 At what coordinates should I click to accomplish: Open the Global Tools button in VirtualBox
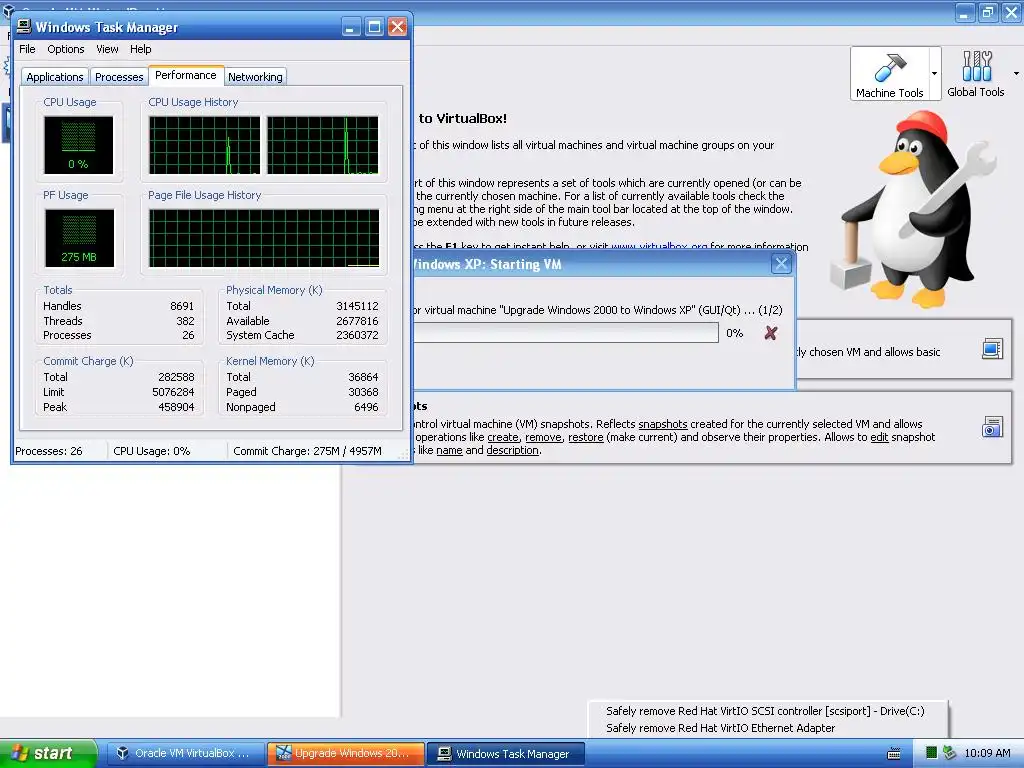click(x=976, y=73)
